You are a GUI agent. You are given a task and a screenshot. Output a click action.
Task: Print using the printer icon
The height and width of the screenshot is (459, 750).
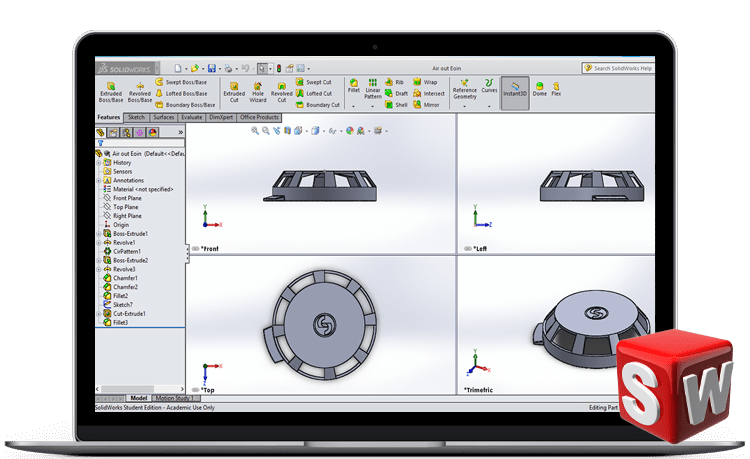coord(229,68)
